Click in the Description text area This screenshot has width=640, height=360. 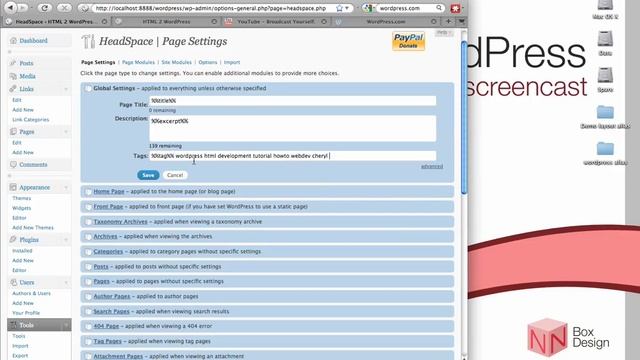pyautogui.click(x=292, y=129)
